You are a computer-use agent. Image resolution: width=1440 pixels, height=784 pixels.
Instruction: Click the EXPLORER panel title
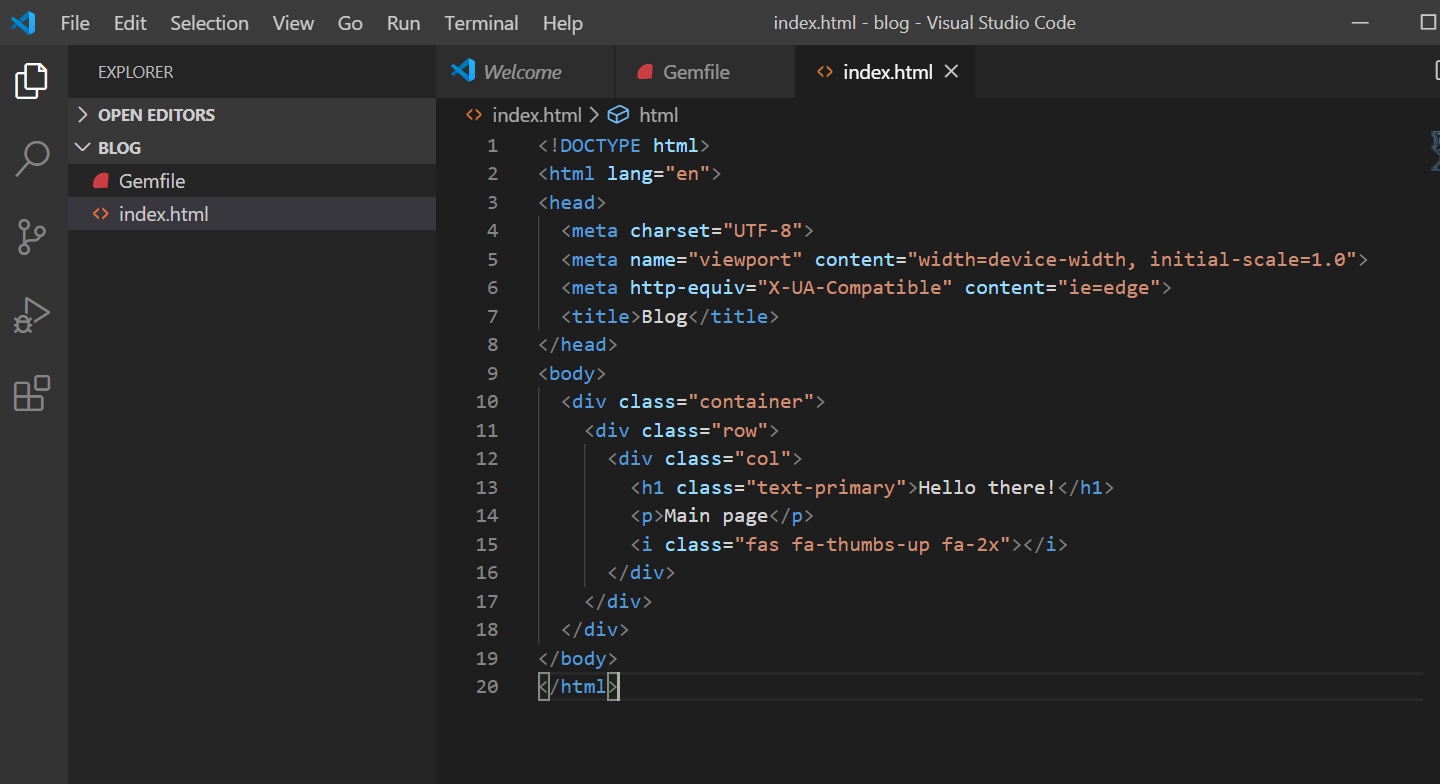[136, 72]
